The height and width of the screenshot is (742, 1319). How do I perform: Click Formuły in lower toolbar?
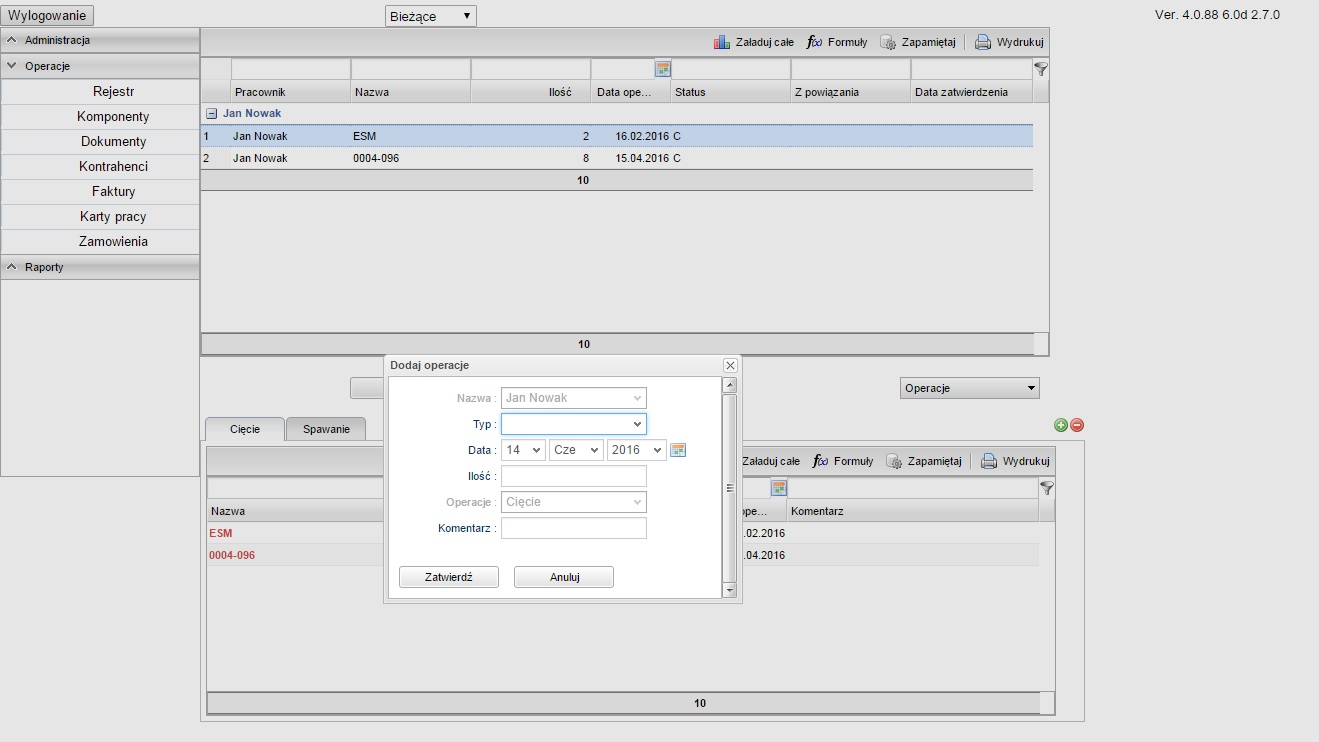pos(843,461)
